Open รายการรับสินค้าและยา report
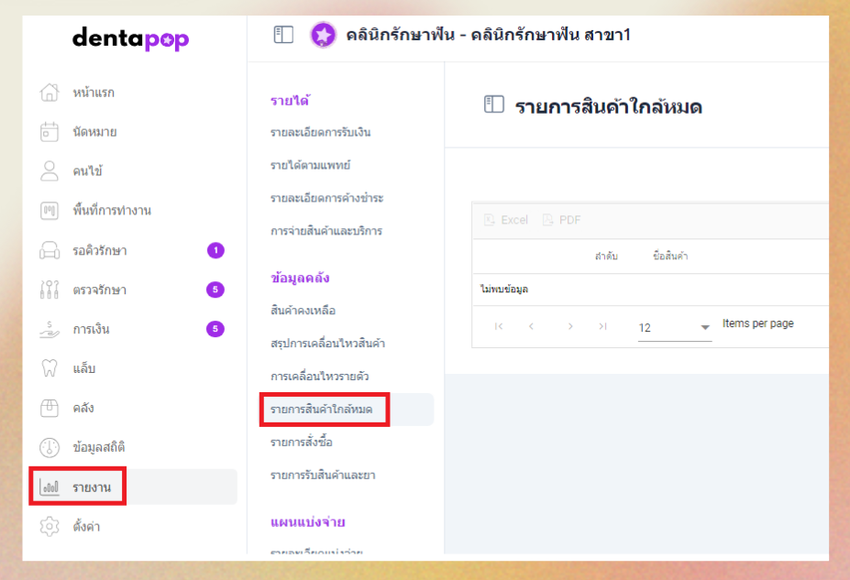This screenshot has height=580, width=850. coord(323,475)
